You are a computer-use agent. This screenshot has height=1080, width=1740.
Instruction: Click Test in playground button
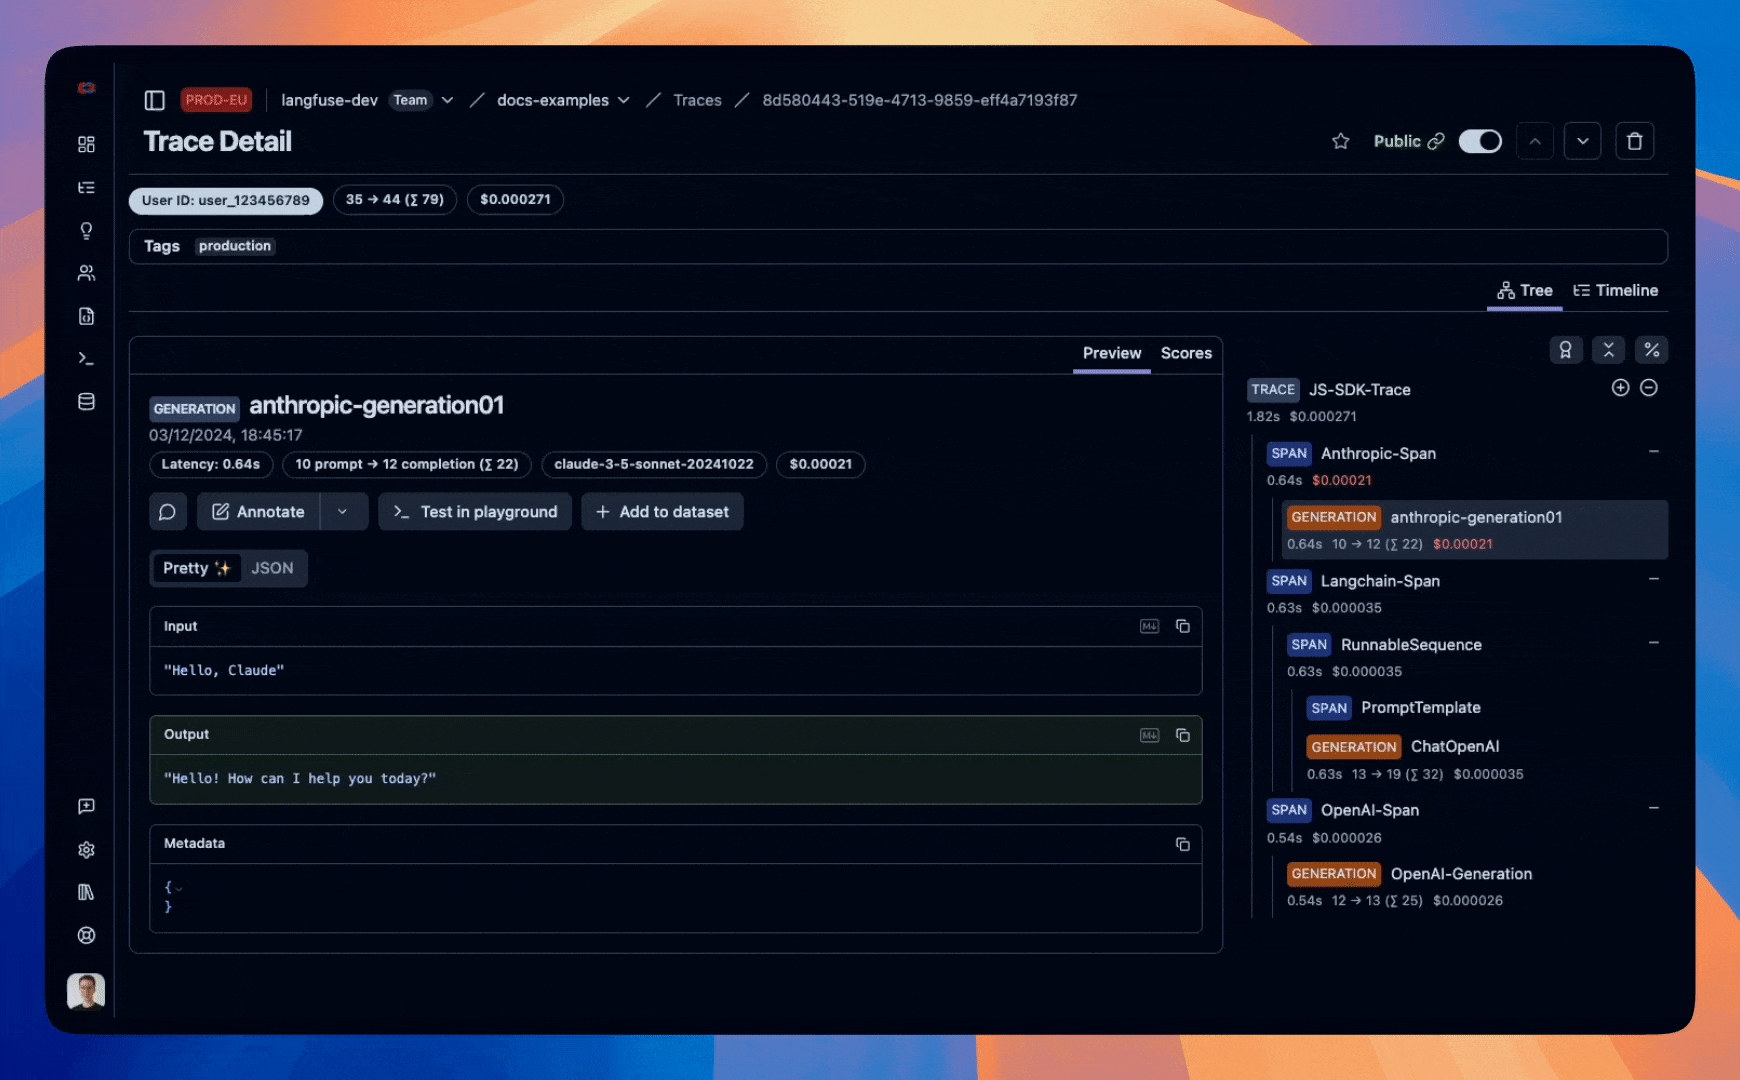[475, 512]
